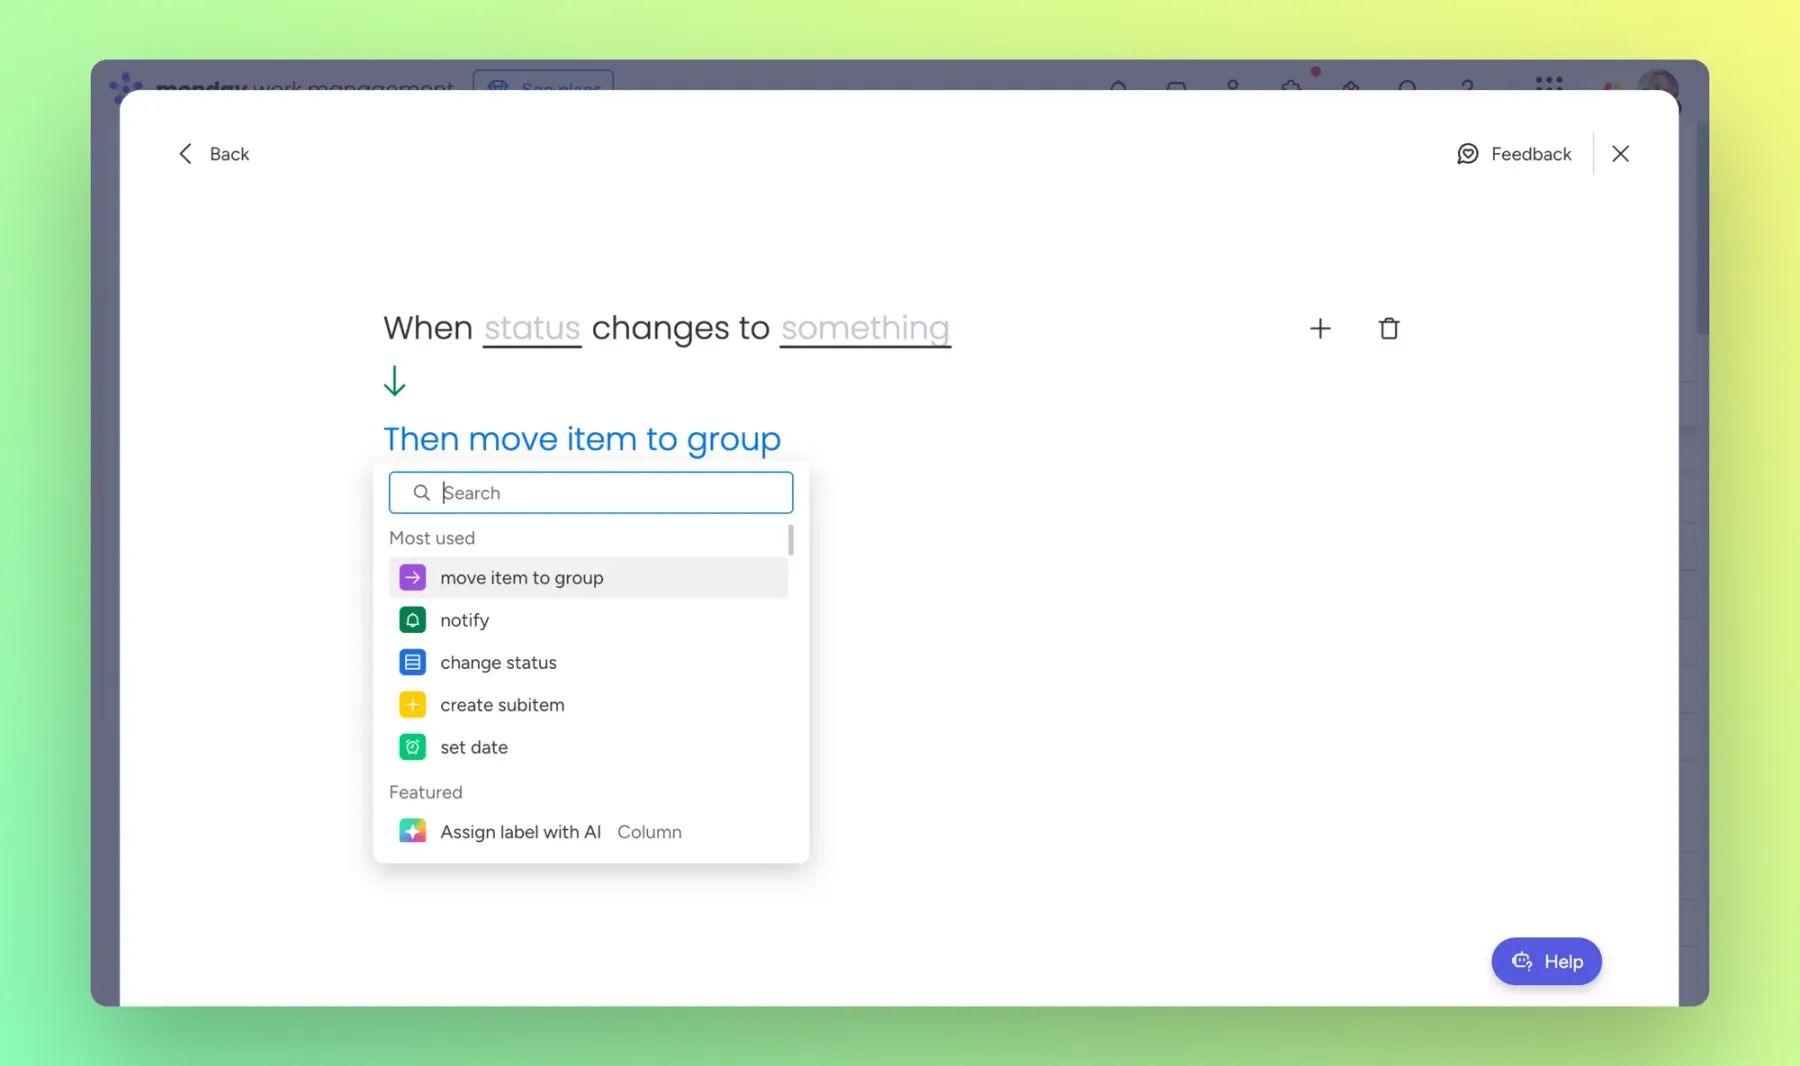The width and height of the screenshot is (1800, 1066).
Task: Open the something value picker in trigger
Action: pos(865,328)
